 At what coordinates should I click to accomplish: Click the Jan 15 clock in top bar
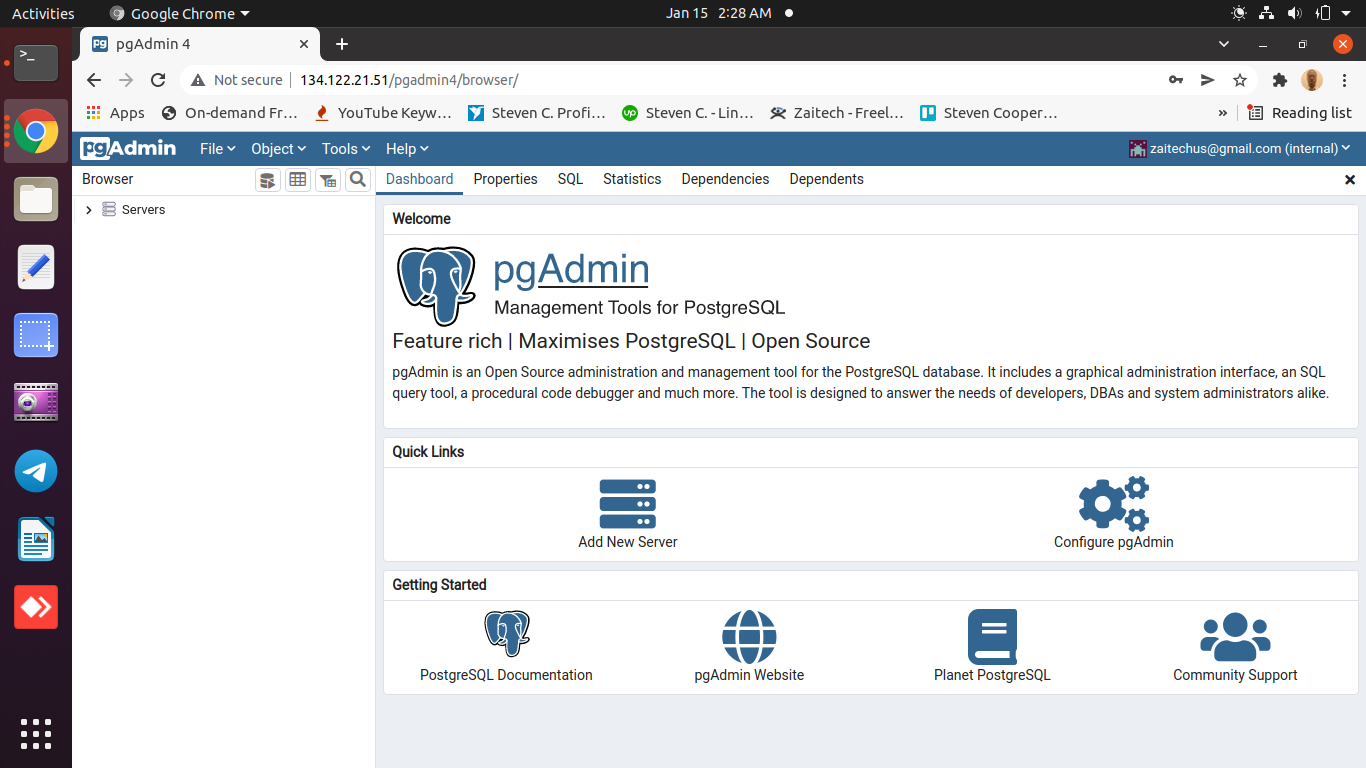point(719,13)
